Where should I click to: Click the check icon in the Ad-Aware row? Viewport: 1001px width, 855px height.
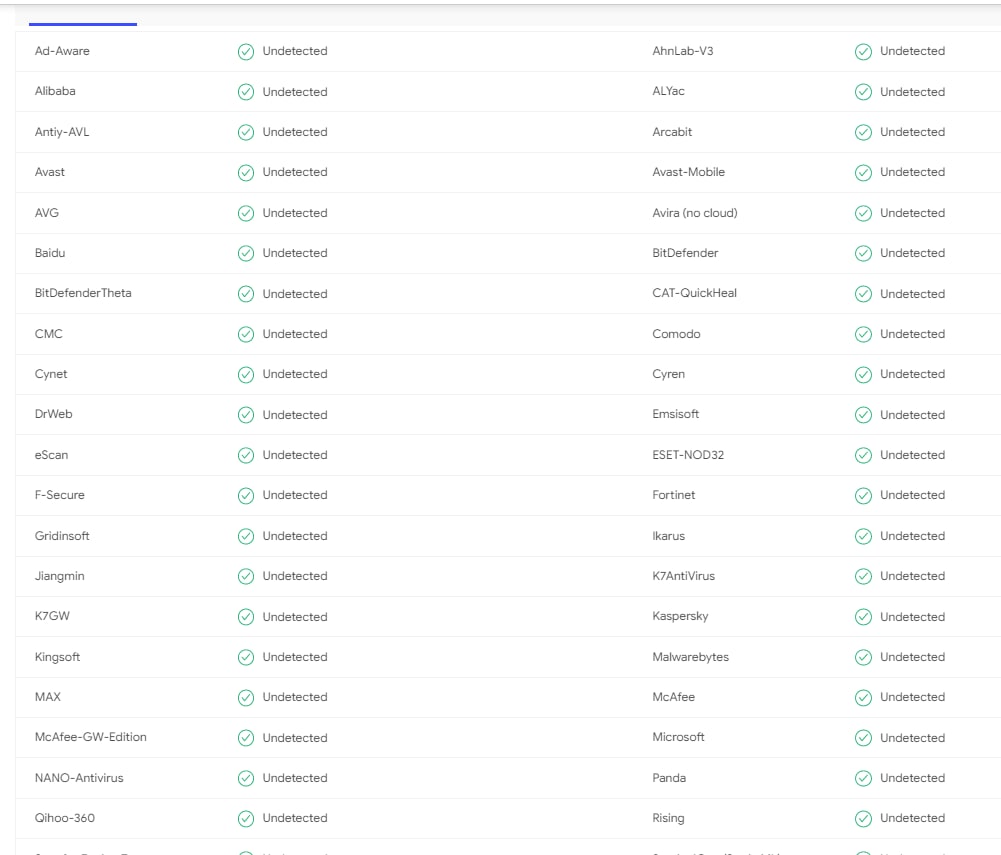(x=246, y=52)
